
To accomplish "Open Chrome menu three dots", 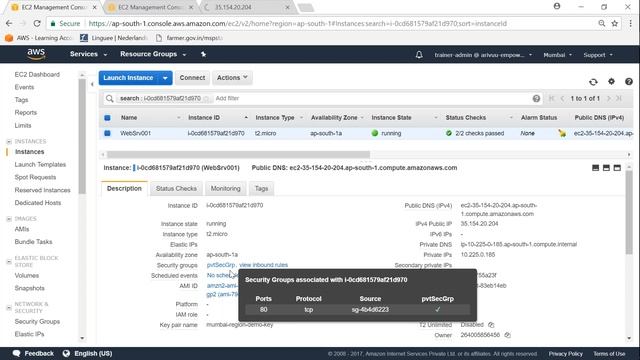I will (630, 24).
